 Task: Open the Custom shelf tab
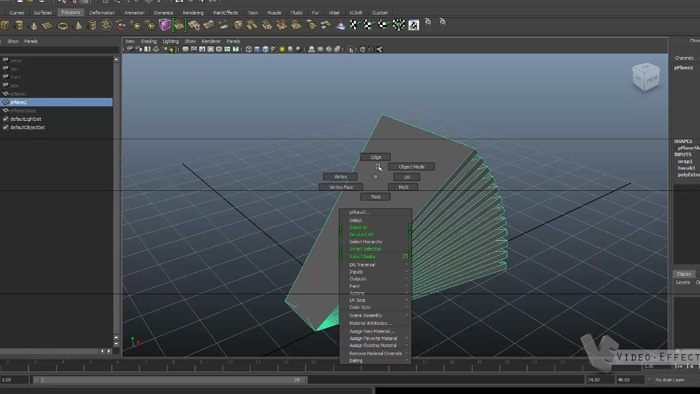coord(380,12)
